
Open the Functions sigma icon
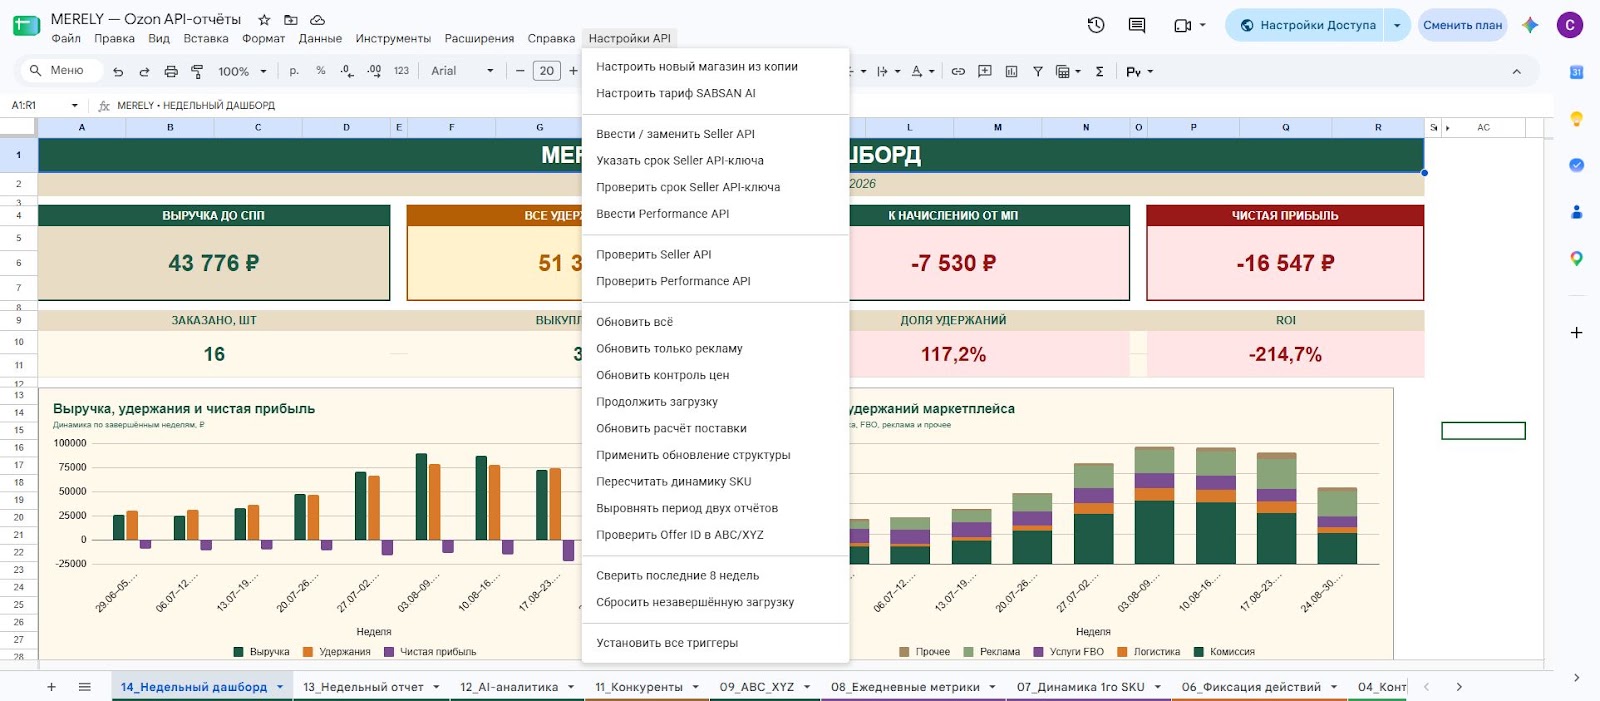[x=1100, y=71]
